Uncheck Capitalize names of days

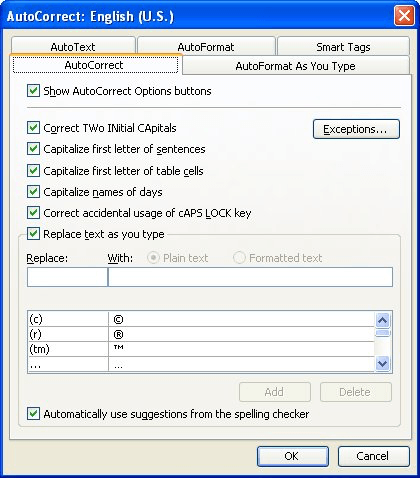tap(33, 192)
